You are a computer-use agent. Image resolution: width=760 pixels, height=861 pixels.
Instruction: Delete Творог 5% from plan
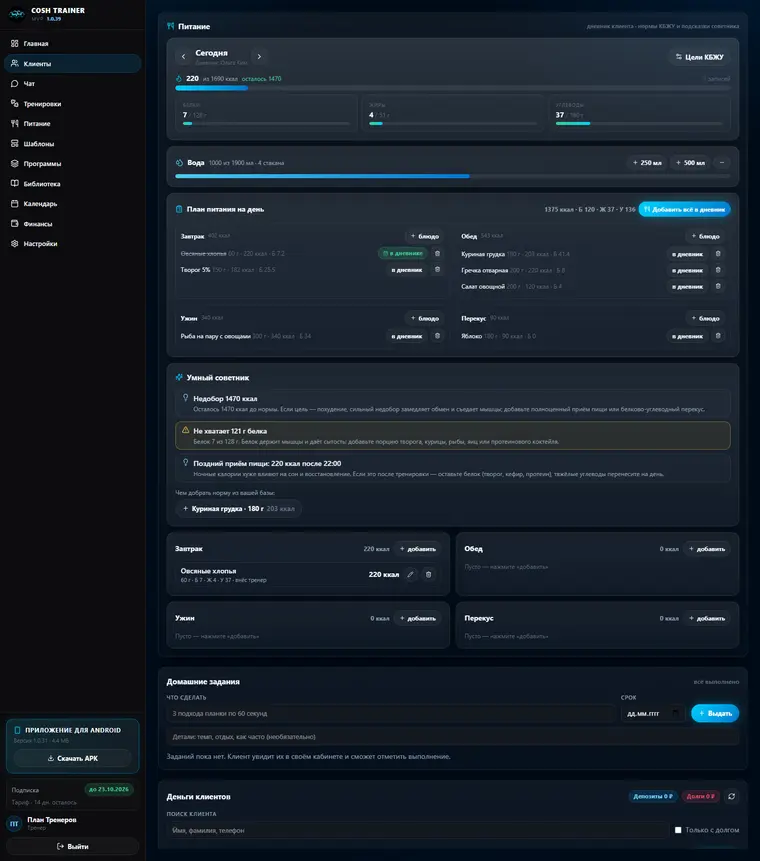pyautogui.click(x=438, y=270)
